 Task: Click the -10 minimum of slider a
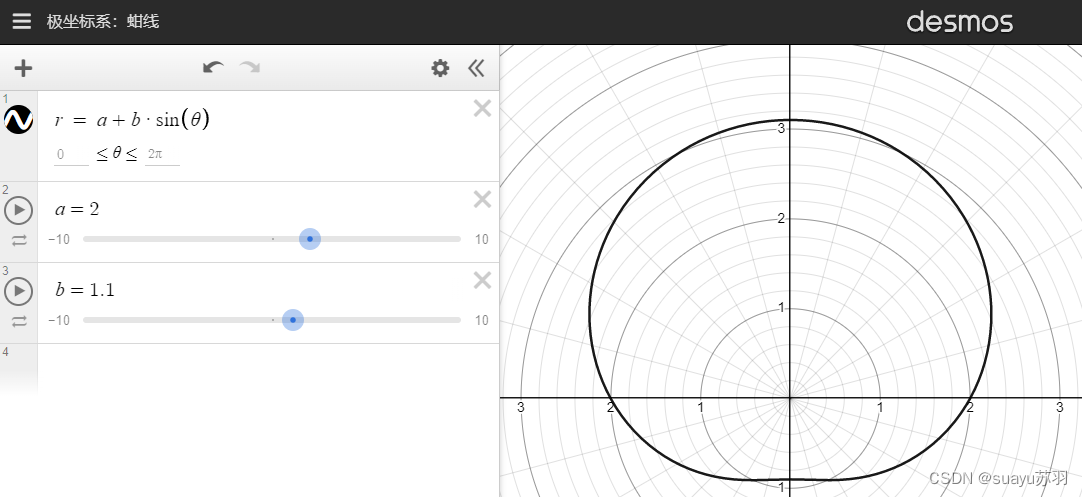point(59,240)
